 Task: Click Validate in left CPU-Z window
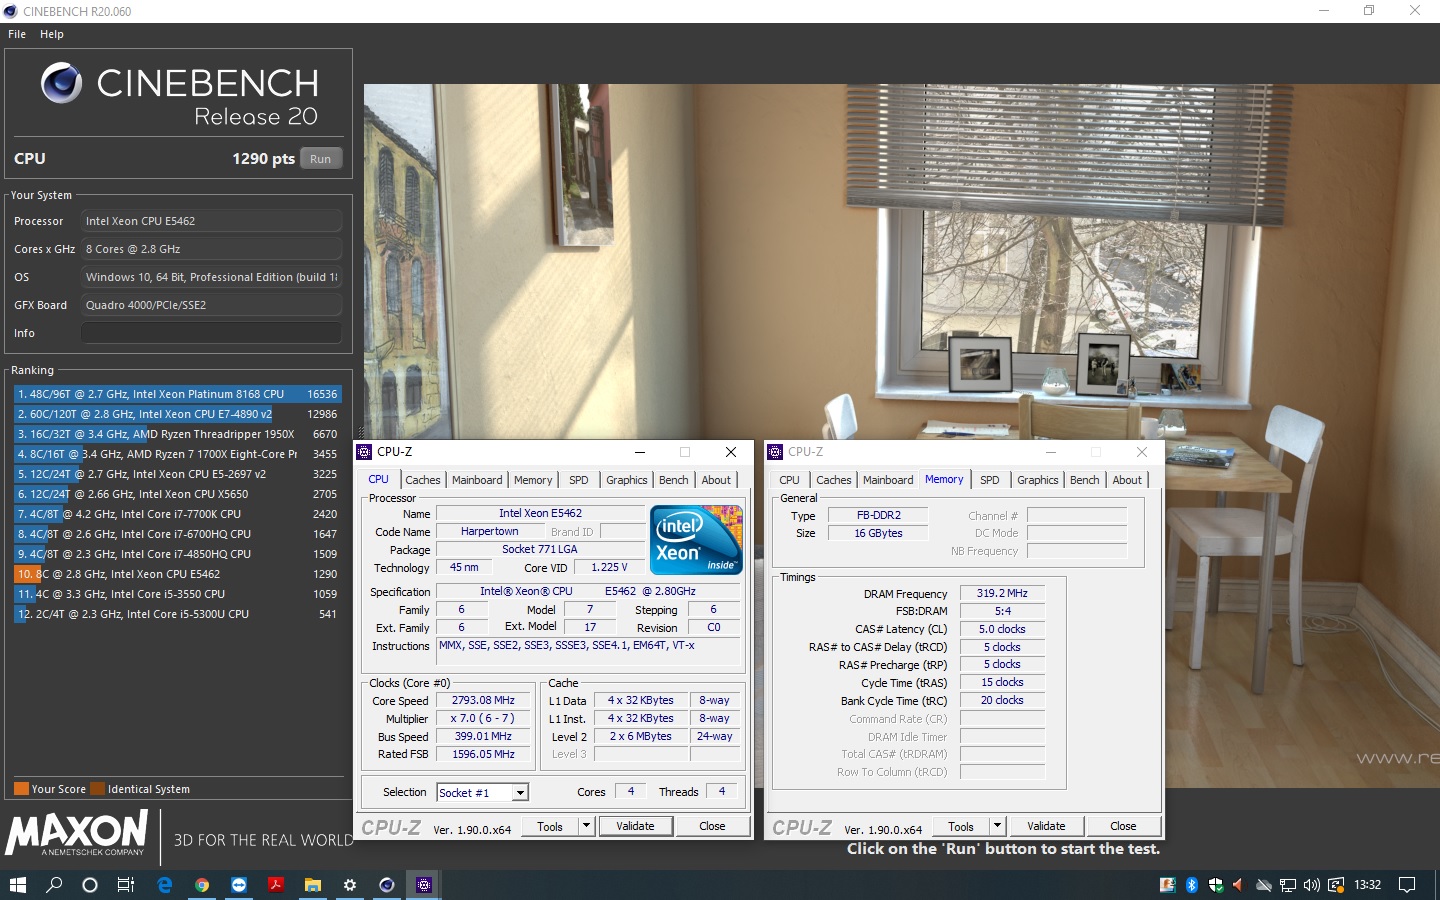pyautogui.click(x=635, y=826)
